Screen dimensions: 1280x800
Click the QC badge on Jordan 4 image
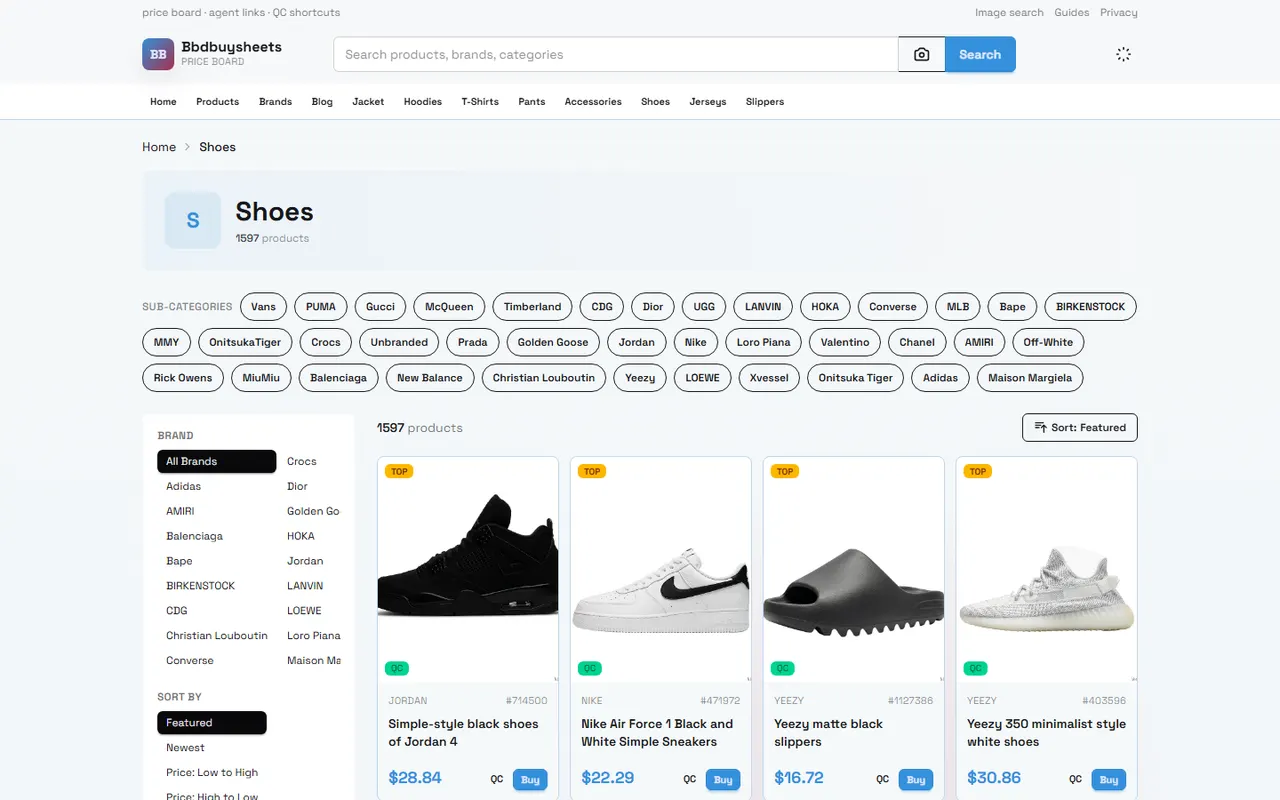(x=397, y=668)
